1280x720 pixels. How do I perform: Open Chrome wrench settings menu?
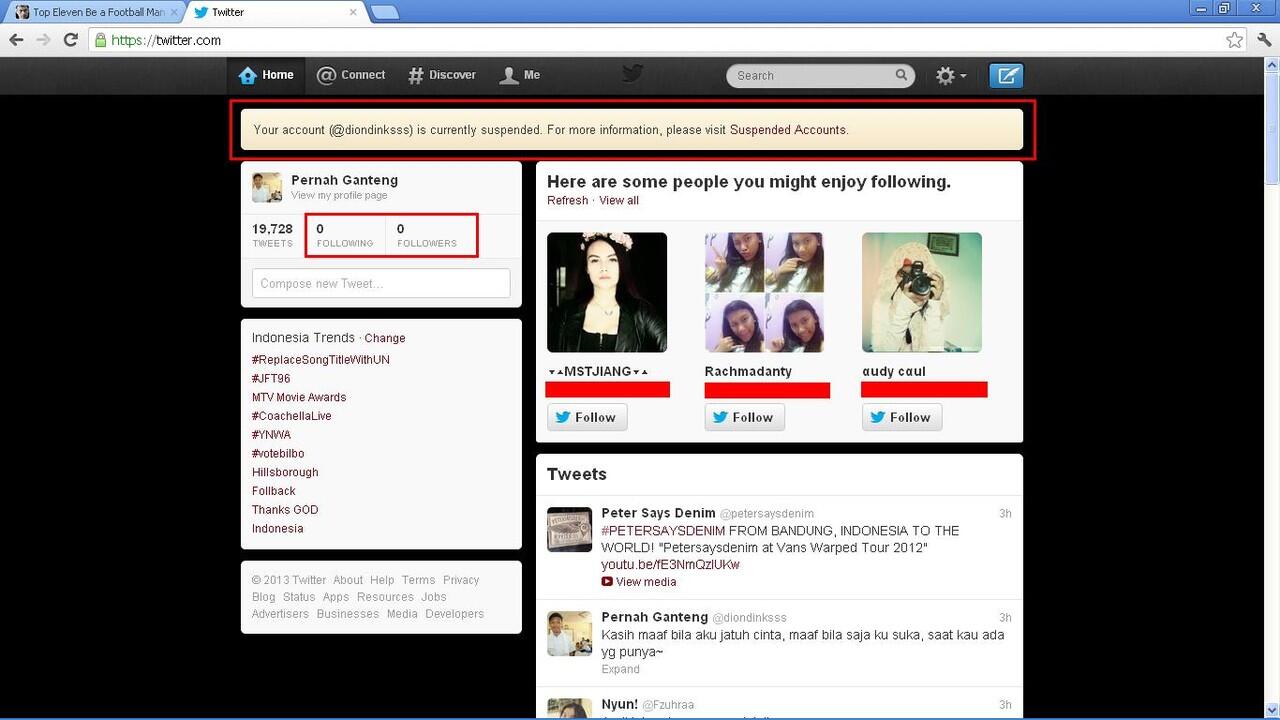1264,40
